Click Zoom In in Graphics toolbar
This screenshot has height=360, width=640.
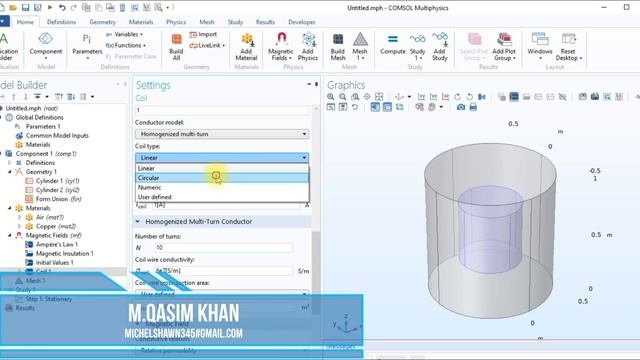pos(331,97)
